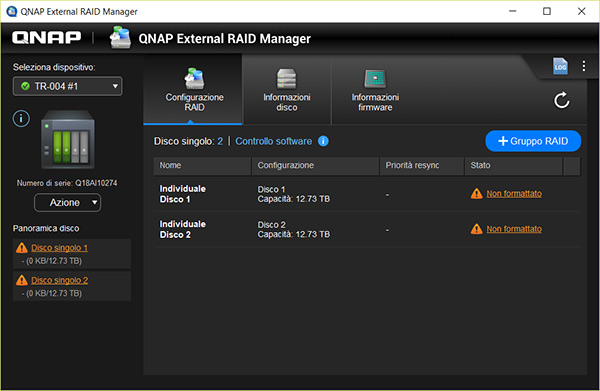The height and width of the screenshot is (391, 600).
Task: Click warning icon next to Disco singolo 1
Action: [22, 248]
